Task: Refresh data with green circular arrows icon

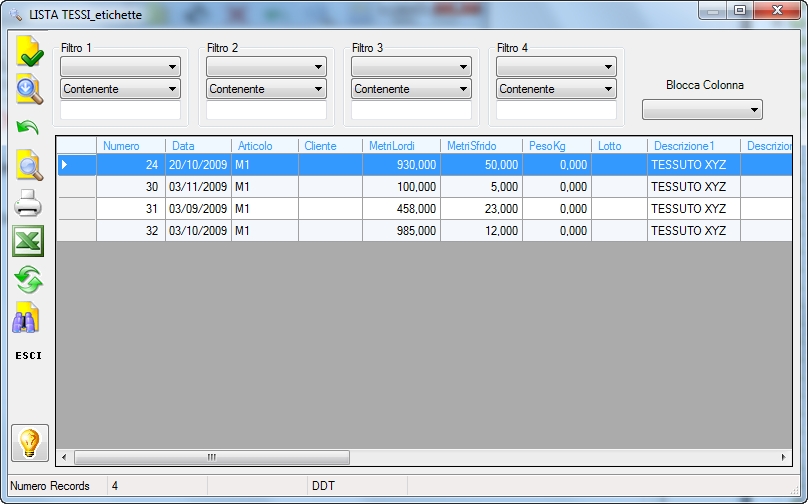Action: (28, 279)
